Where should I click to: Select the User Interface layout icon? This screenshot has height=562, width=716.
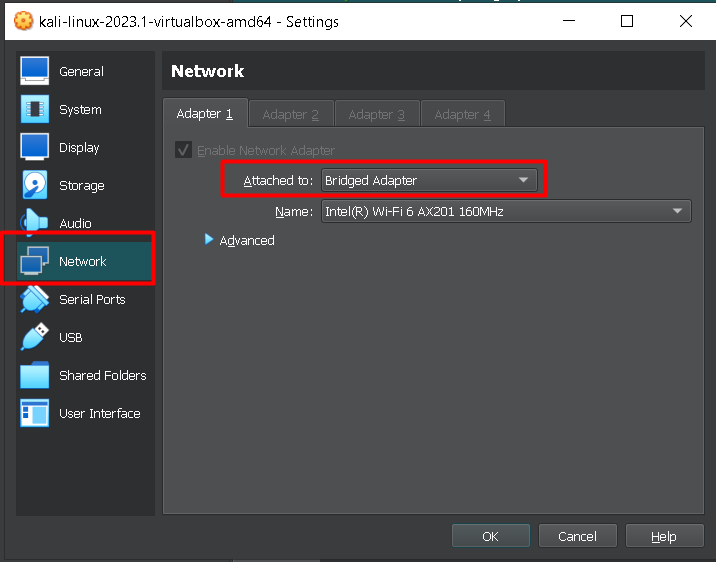tap(35, 413)
